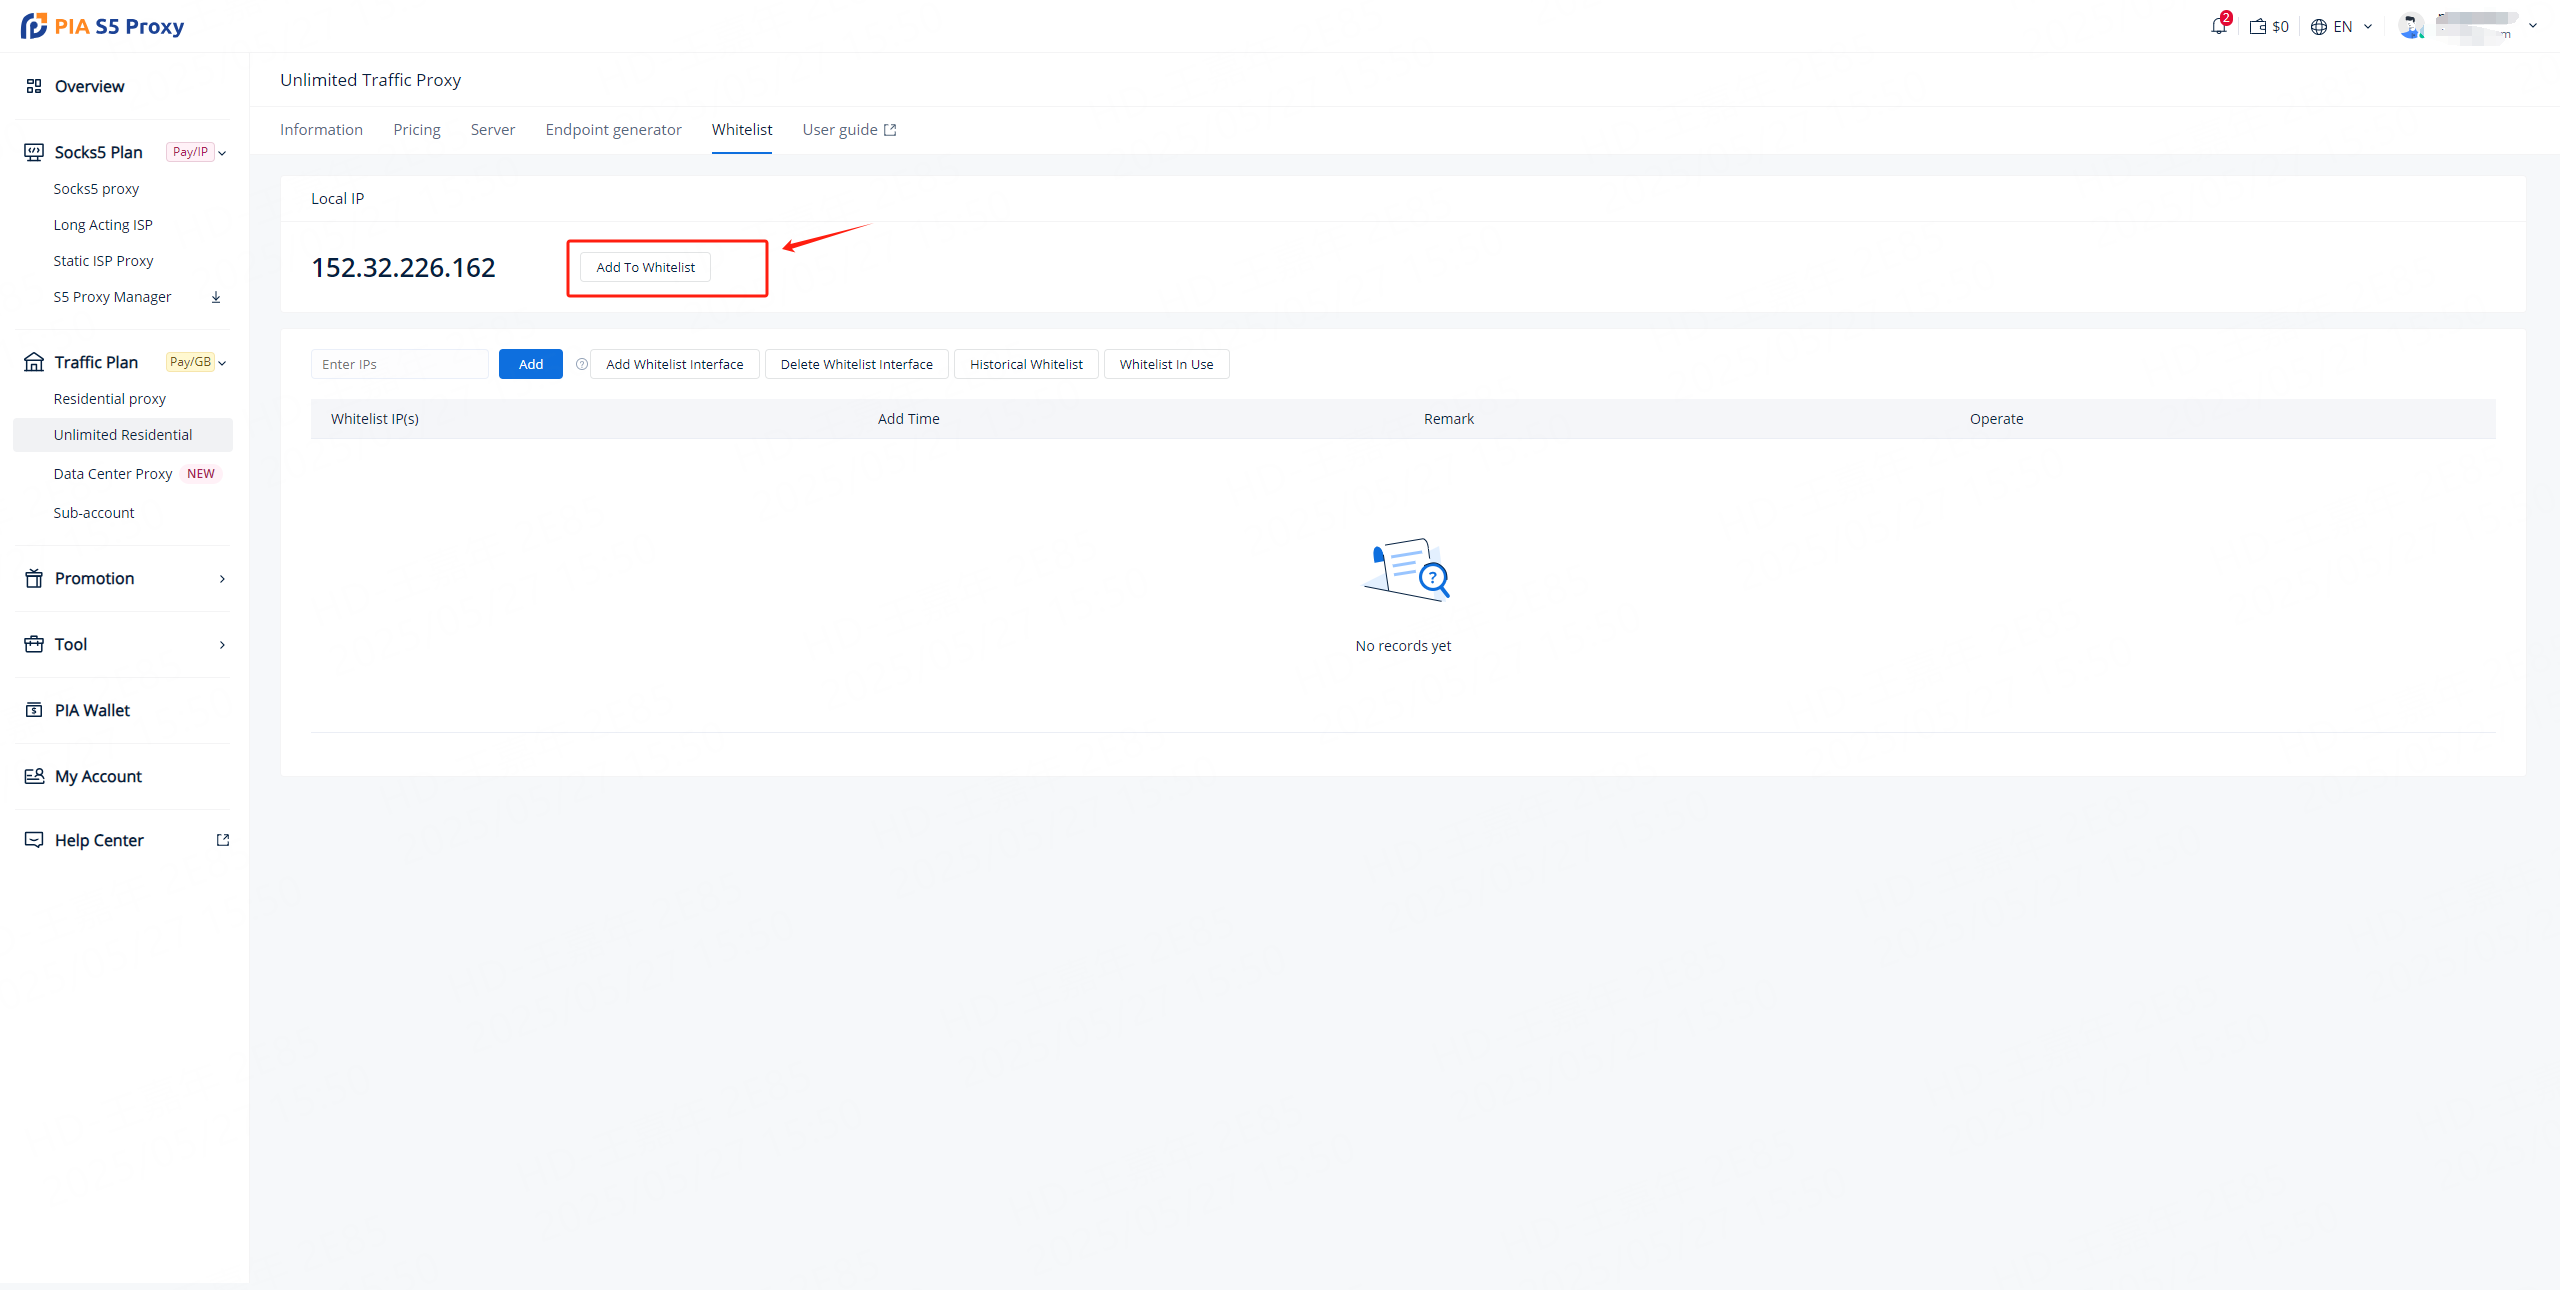The width and height of the screenshot is (2560, 1290).
Task: Click the user avatar icon
Action: [2410, 26]
